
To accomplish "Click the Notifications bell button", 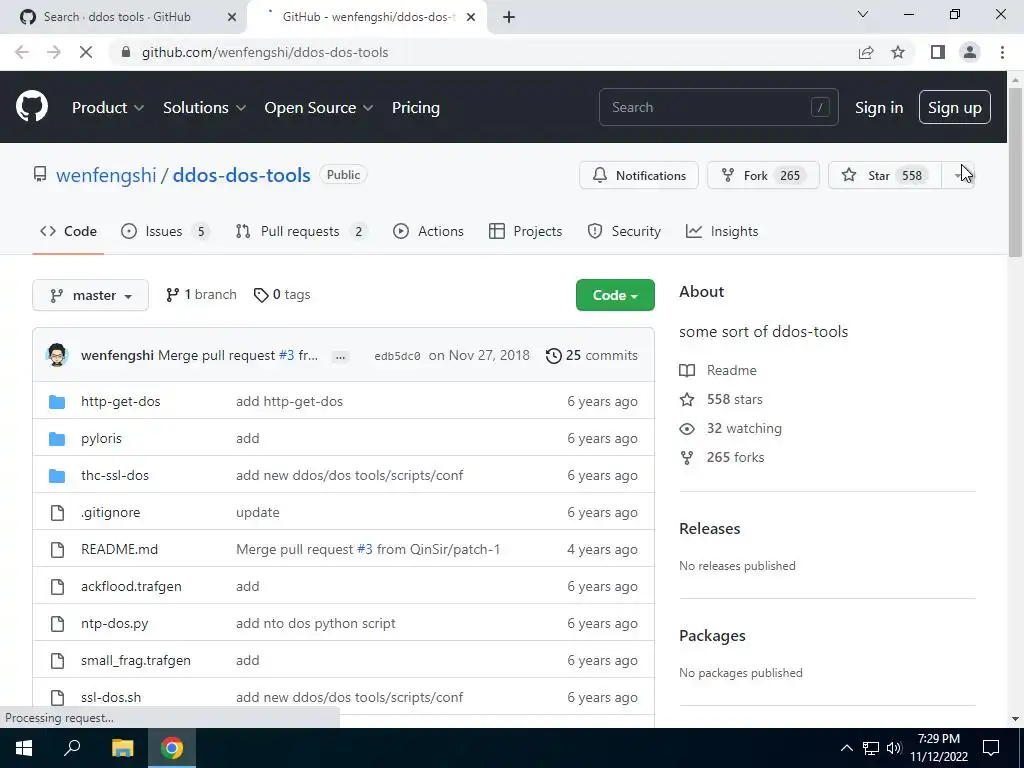I will [639, 175].
